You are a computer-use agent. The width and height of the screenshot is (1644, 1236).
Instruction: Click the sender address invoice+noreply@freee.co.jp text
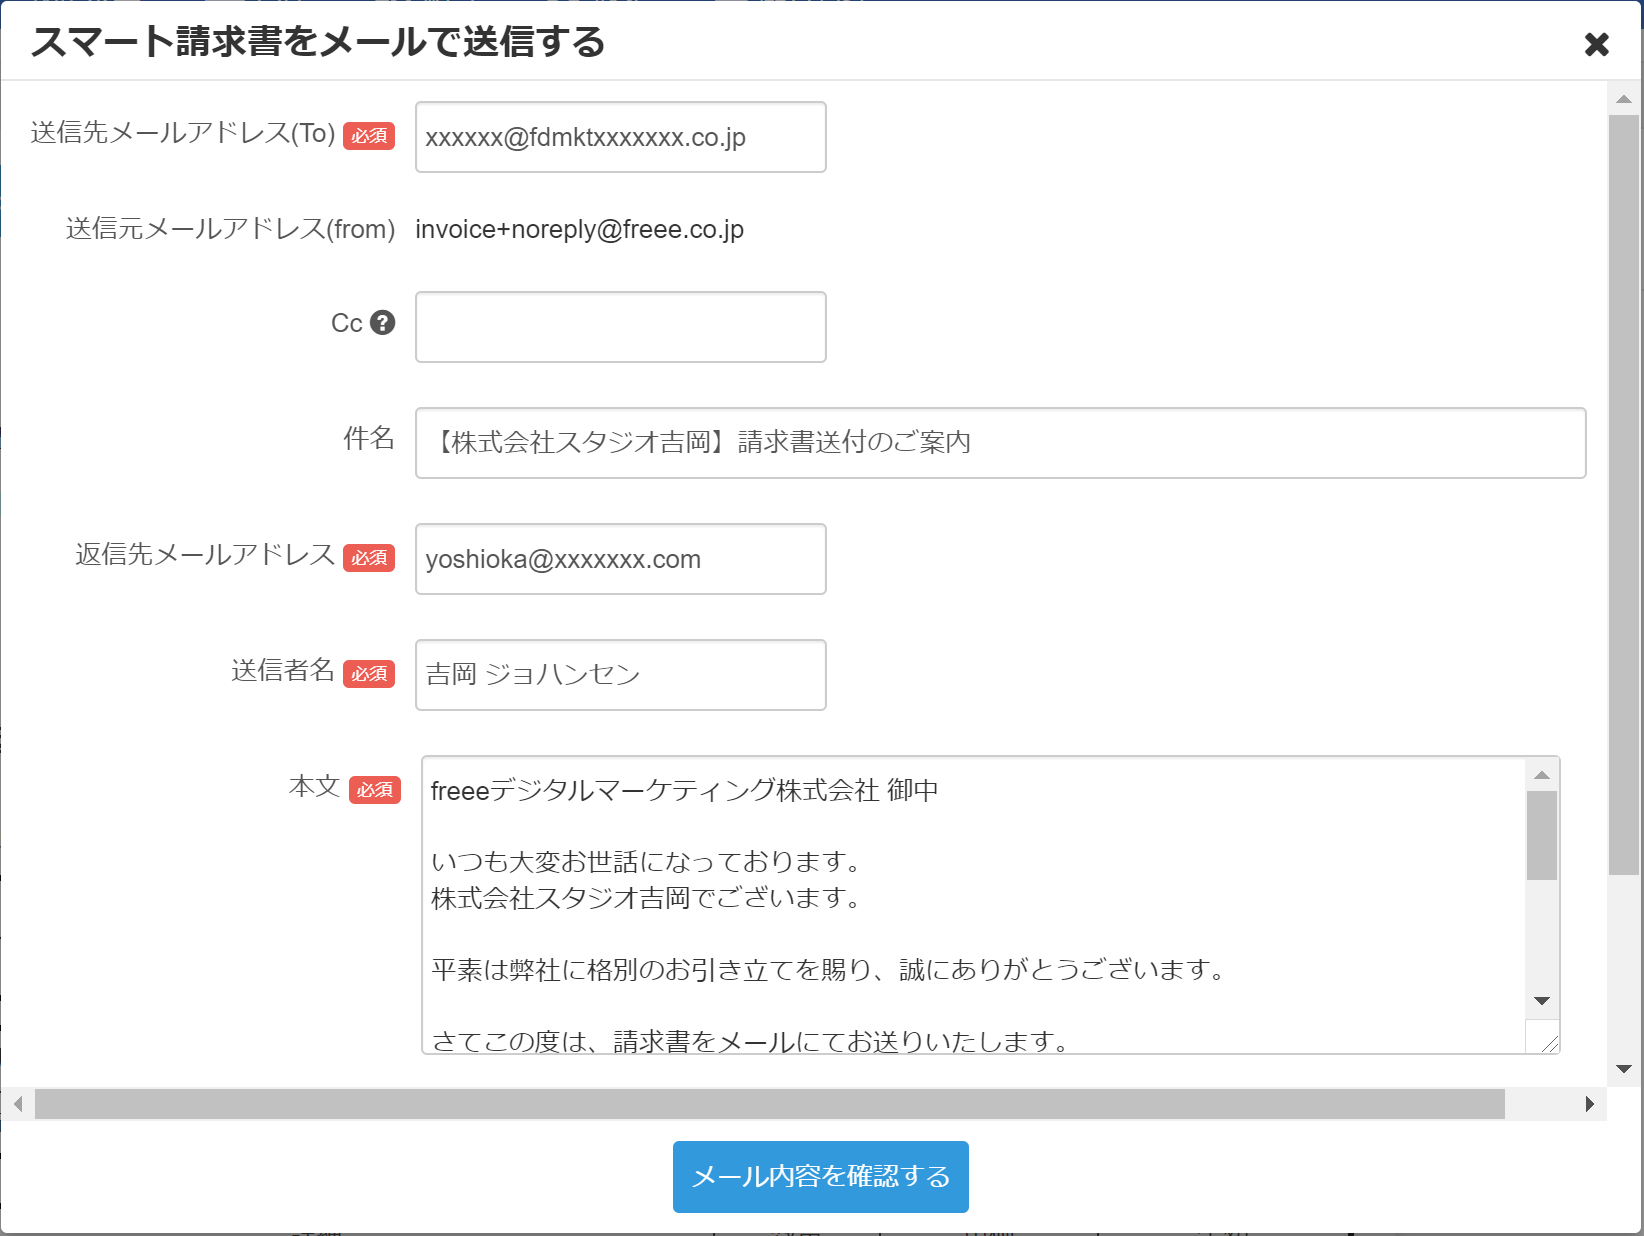tap(579, 230)
